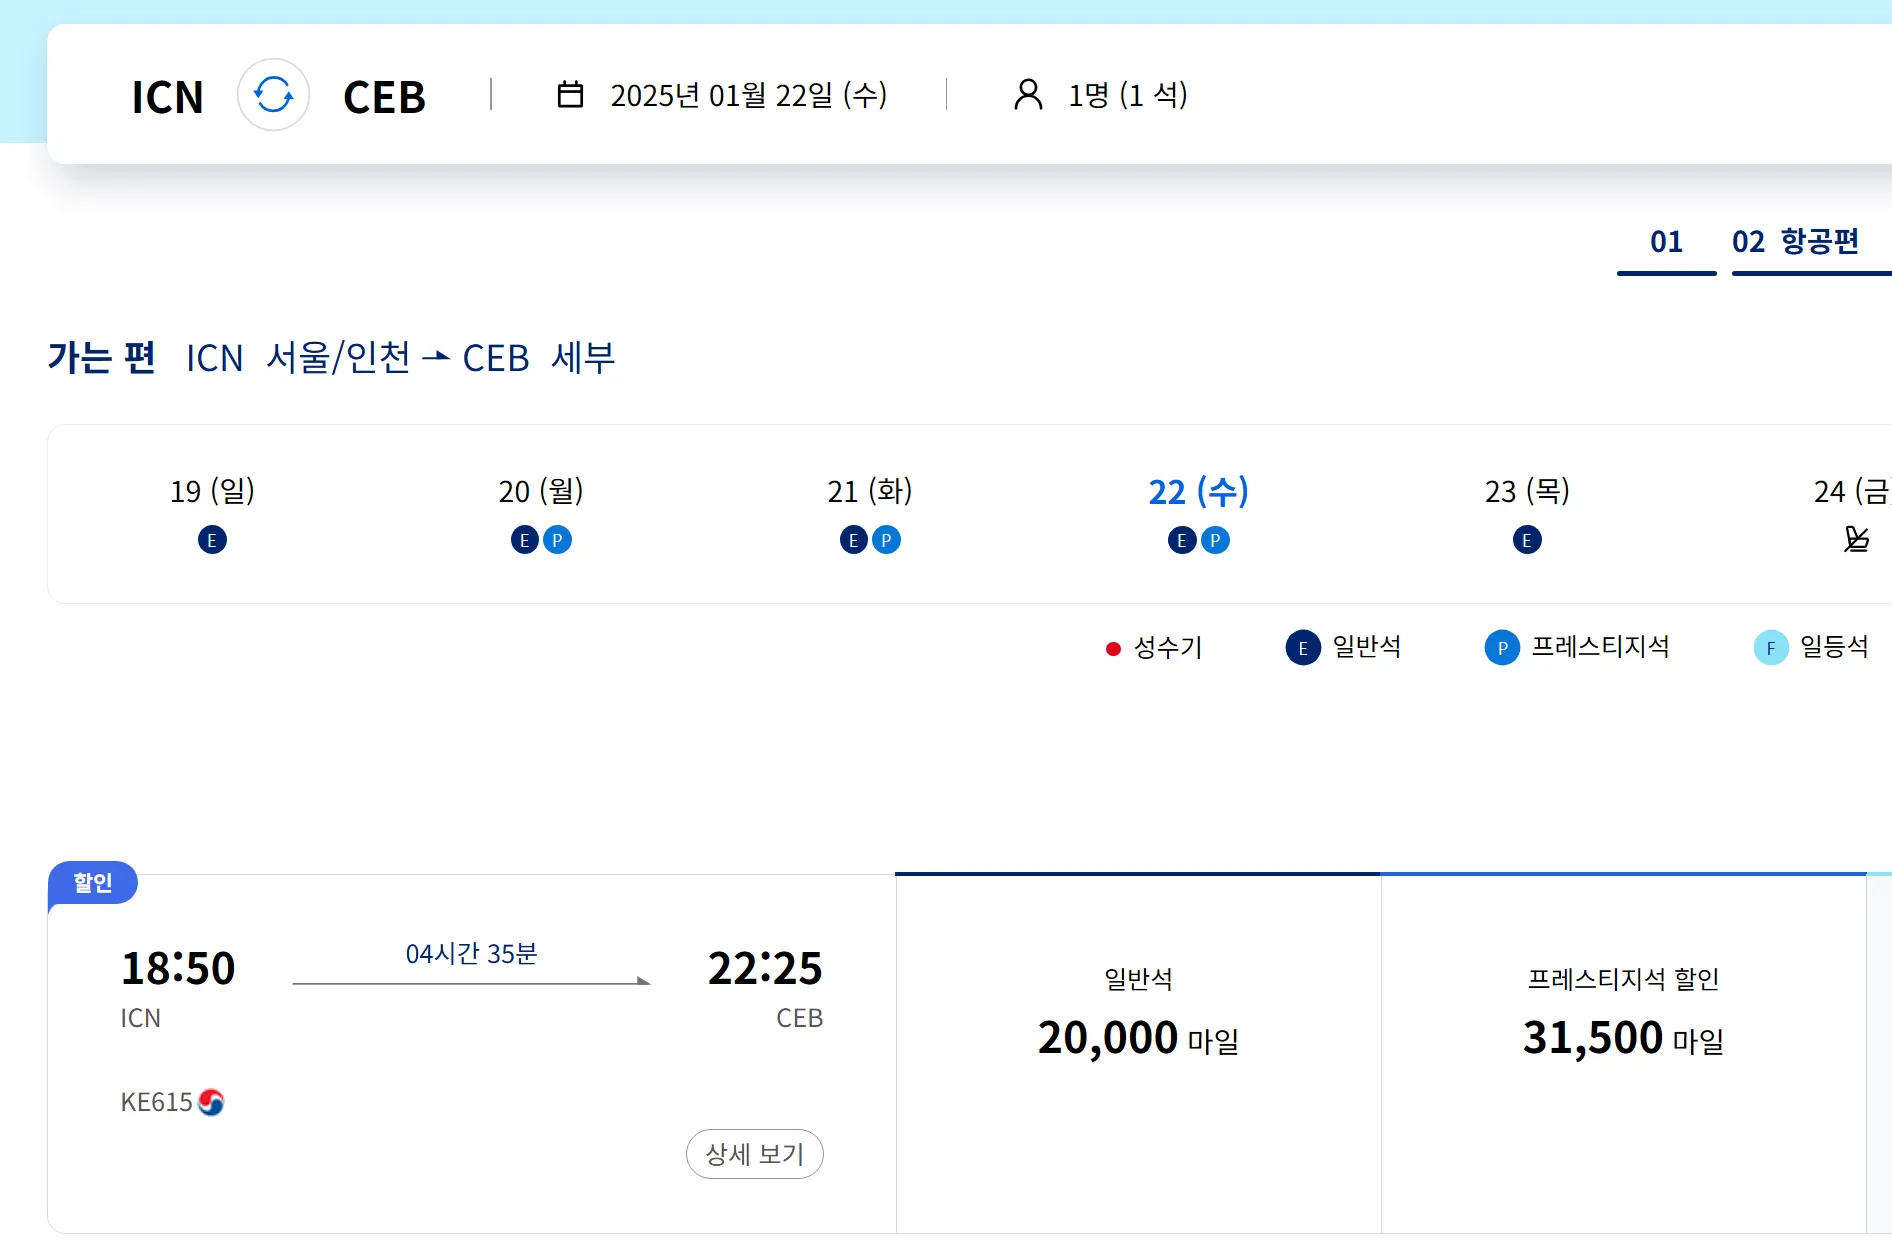Click the P prestige badge under 20 (월)

point(557,540)
